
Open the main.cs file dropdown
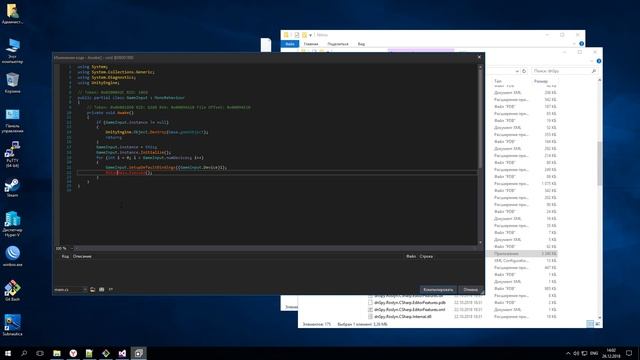tap(71, 289)
